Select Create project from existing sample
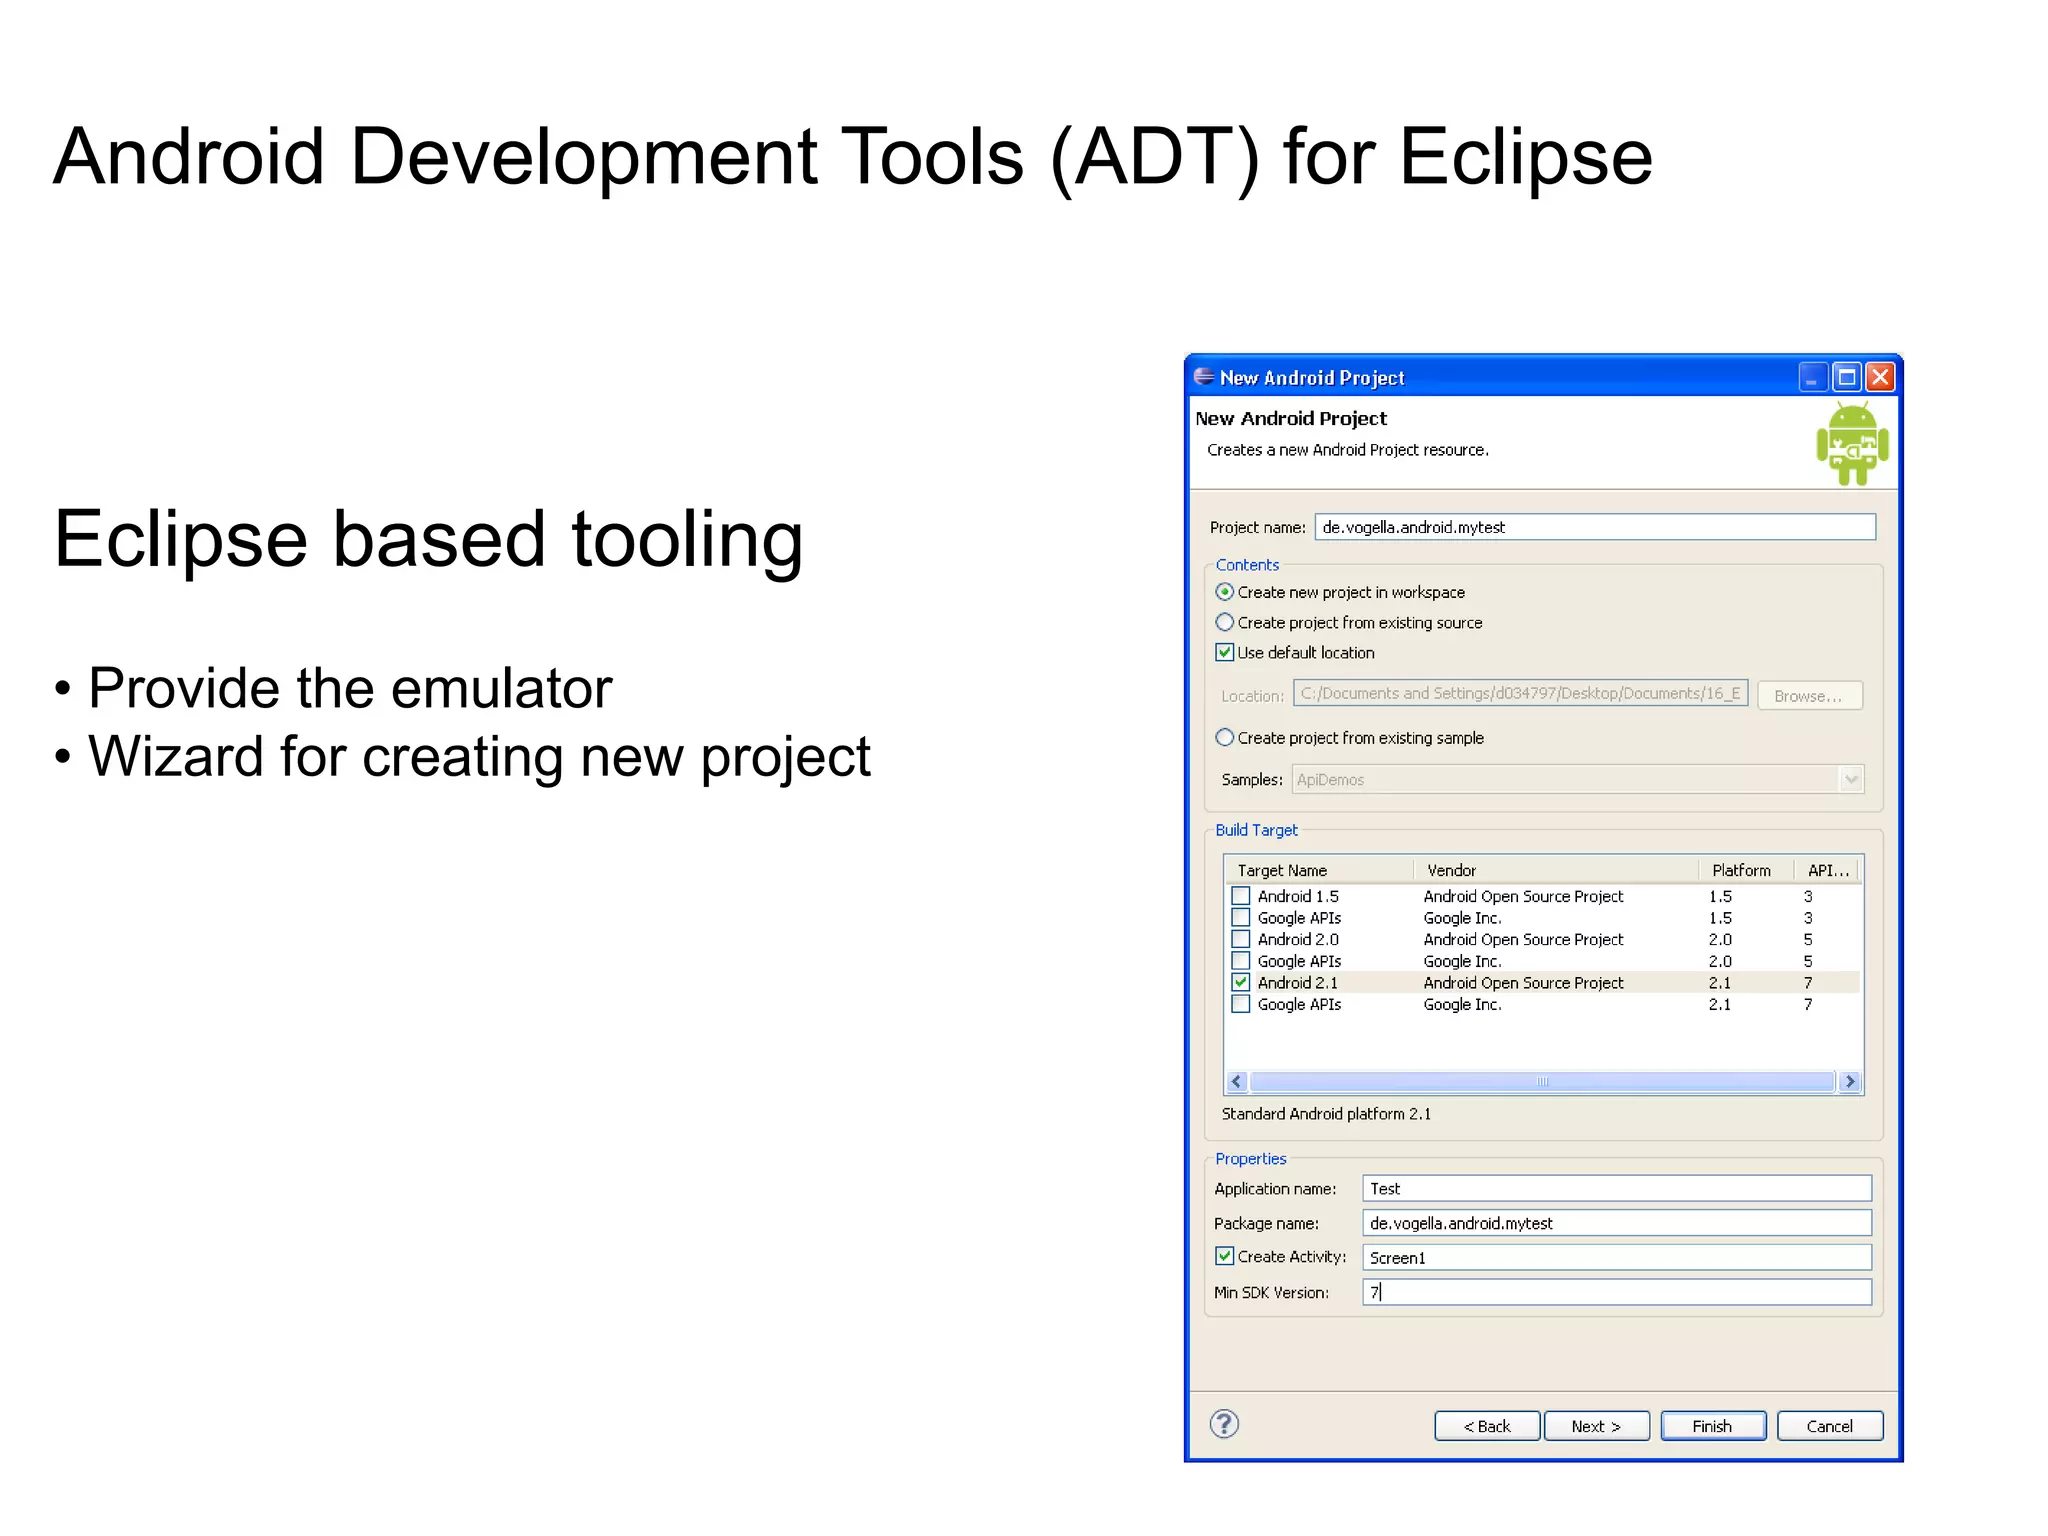 (1224, 737)
